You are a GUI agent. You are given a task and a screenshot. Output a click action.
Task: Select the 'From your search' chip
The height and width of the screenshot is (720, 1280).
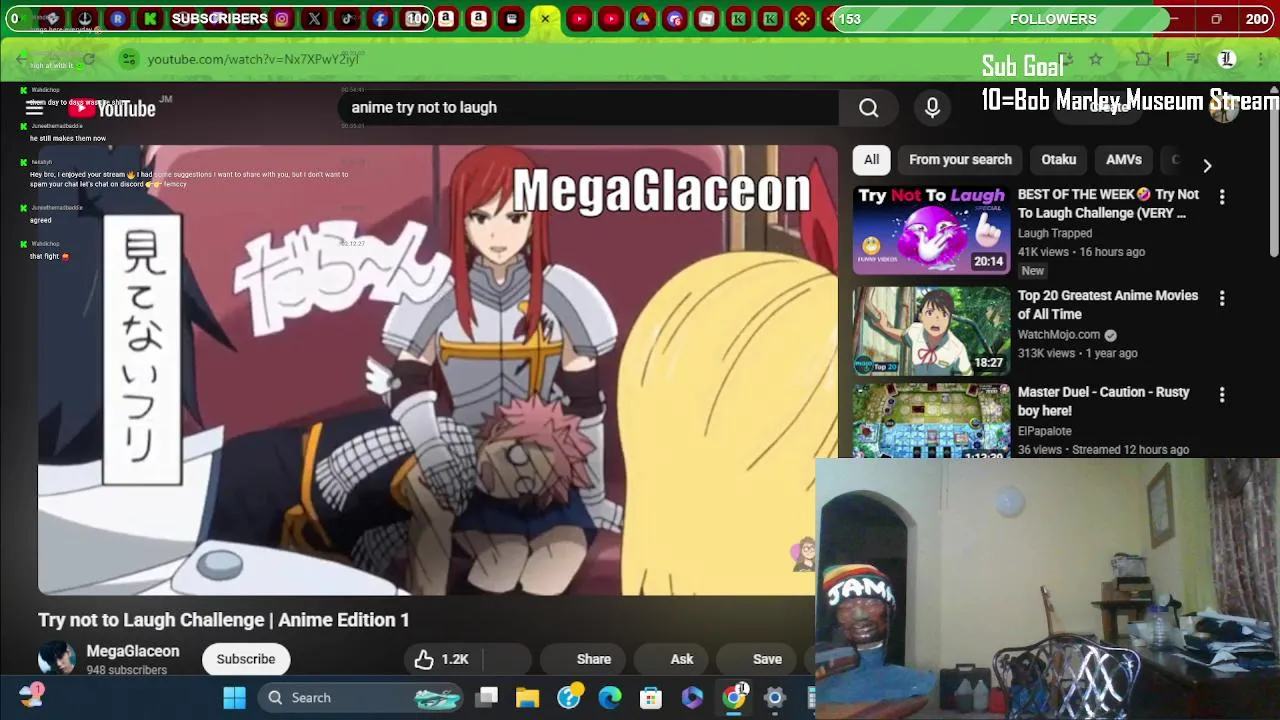coord(960,160)
